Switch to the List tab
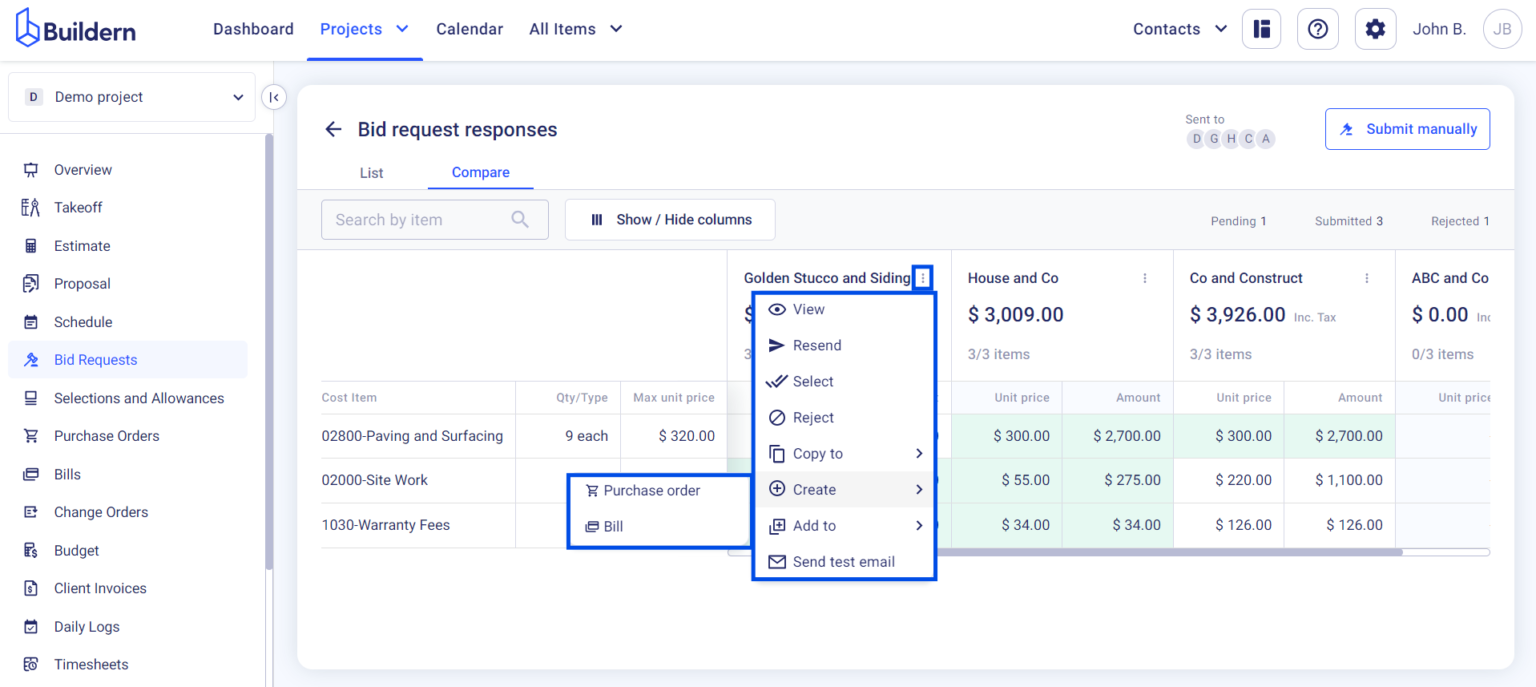Screen dimensions: 1536x687 (x=371, y=172)
